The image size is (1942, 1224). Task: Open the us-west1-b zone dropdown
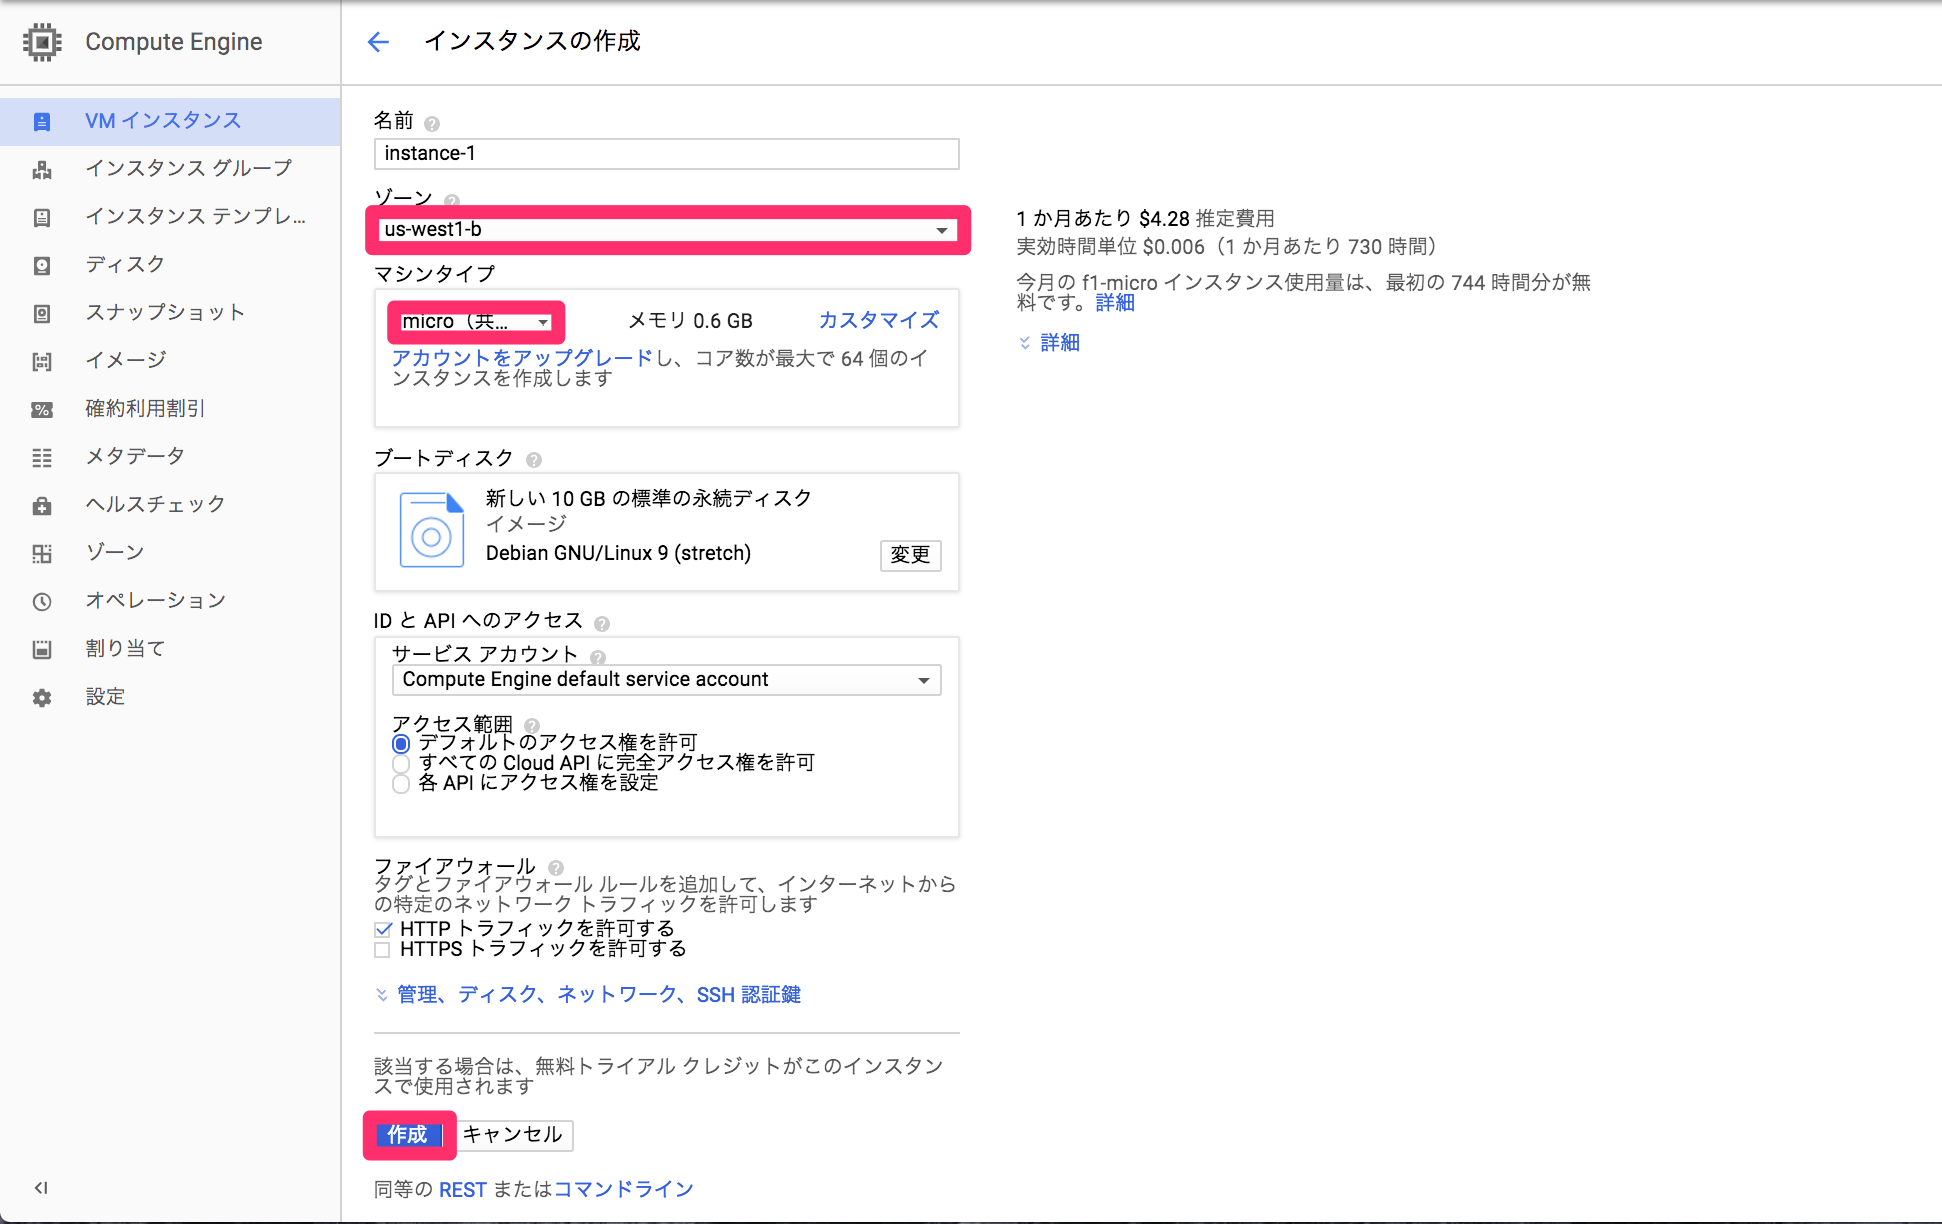click(667, 230)
